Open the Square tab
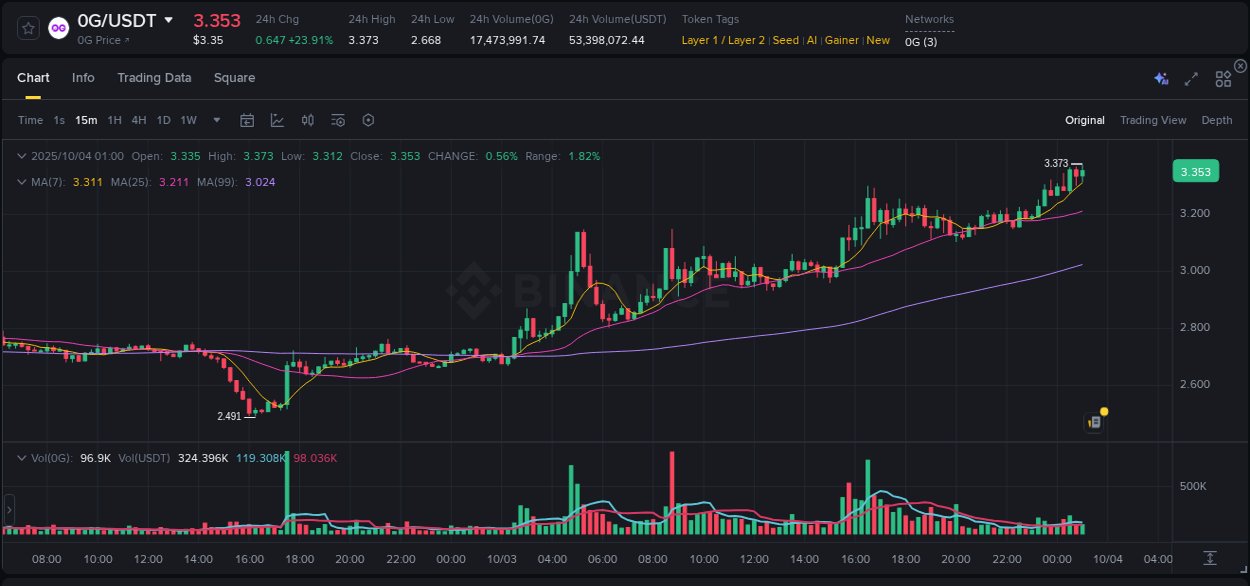The width and height of the screenshot is (1250, 586). [x=234, y=77]
